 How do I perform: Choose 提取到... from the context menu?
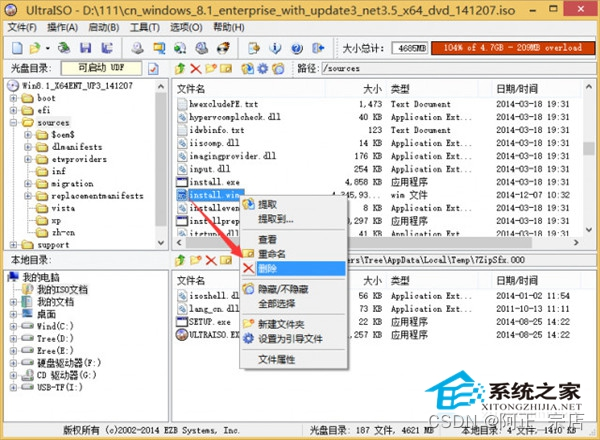pyautogui.click(x=294, y=219)
